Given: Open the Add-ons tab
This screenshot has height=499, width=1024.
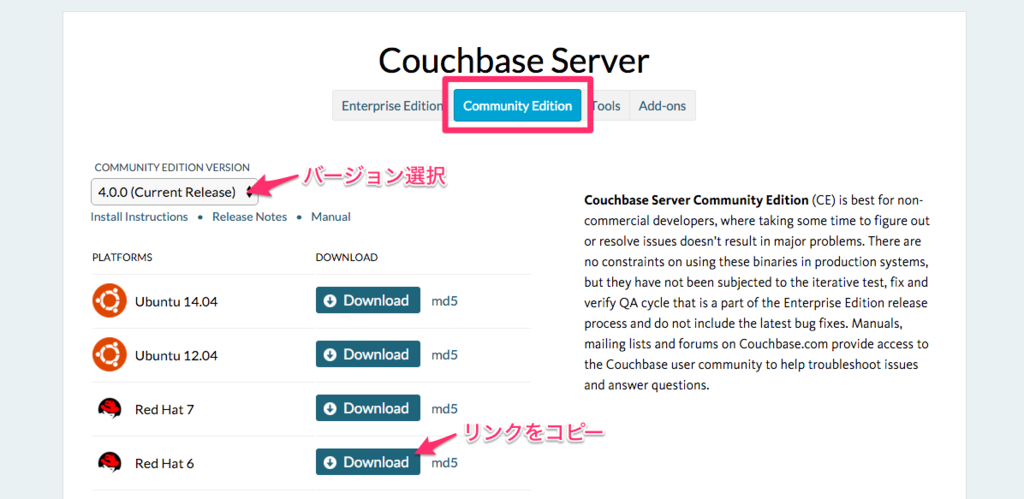Looking at the screenshot, I should (x=662, y=106).
